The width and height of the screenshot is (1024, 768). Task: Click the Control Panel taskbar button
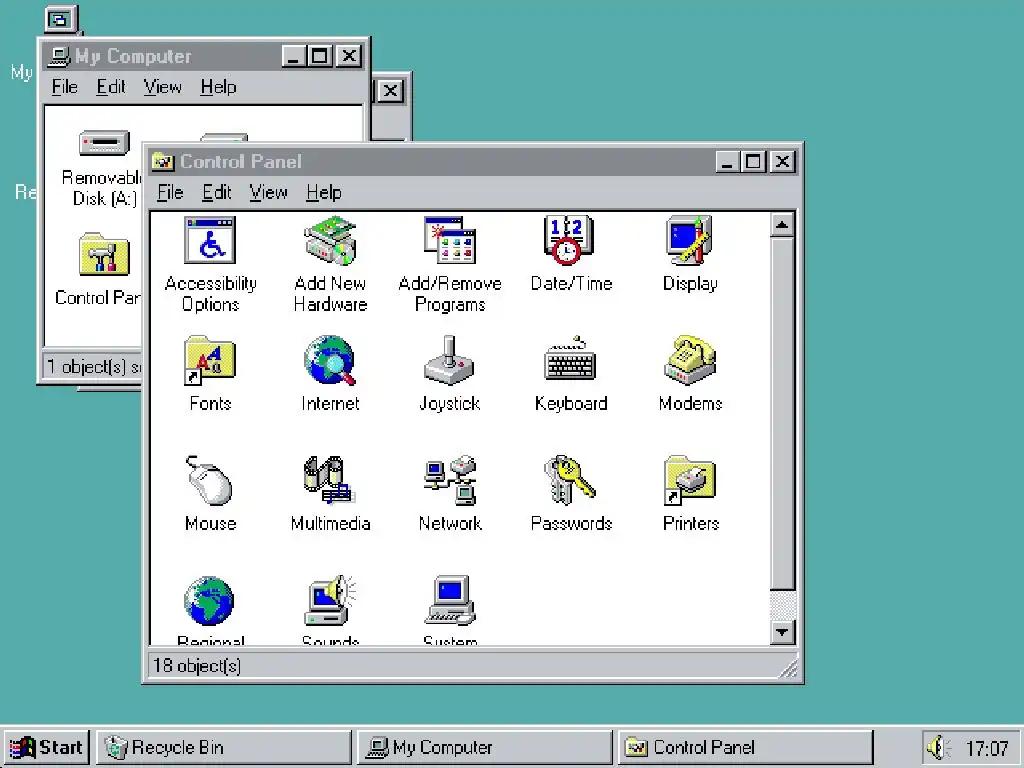tap(745, 747)
